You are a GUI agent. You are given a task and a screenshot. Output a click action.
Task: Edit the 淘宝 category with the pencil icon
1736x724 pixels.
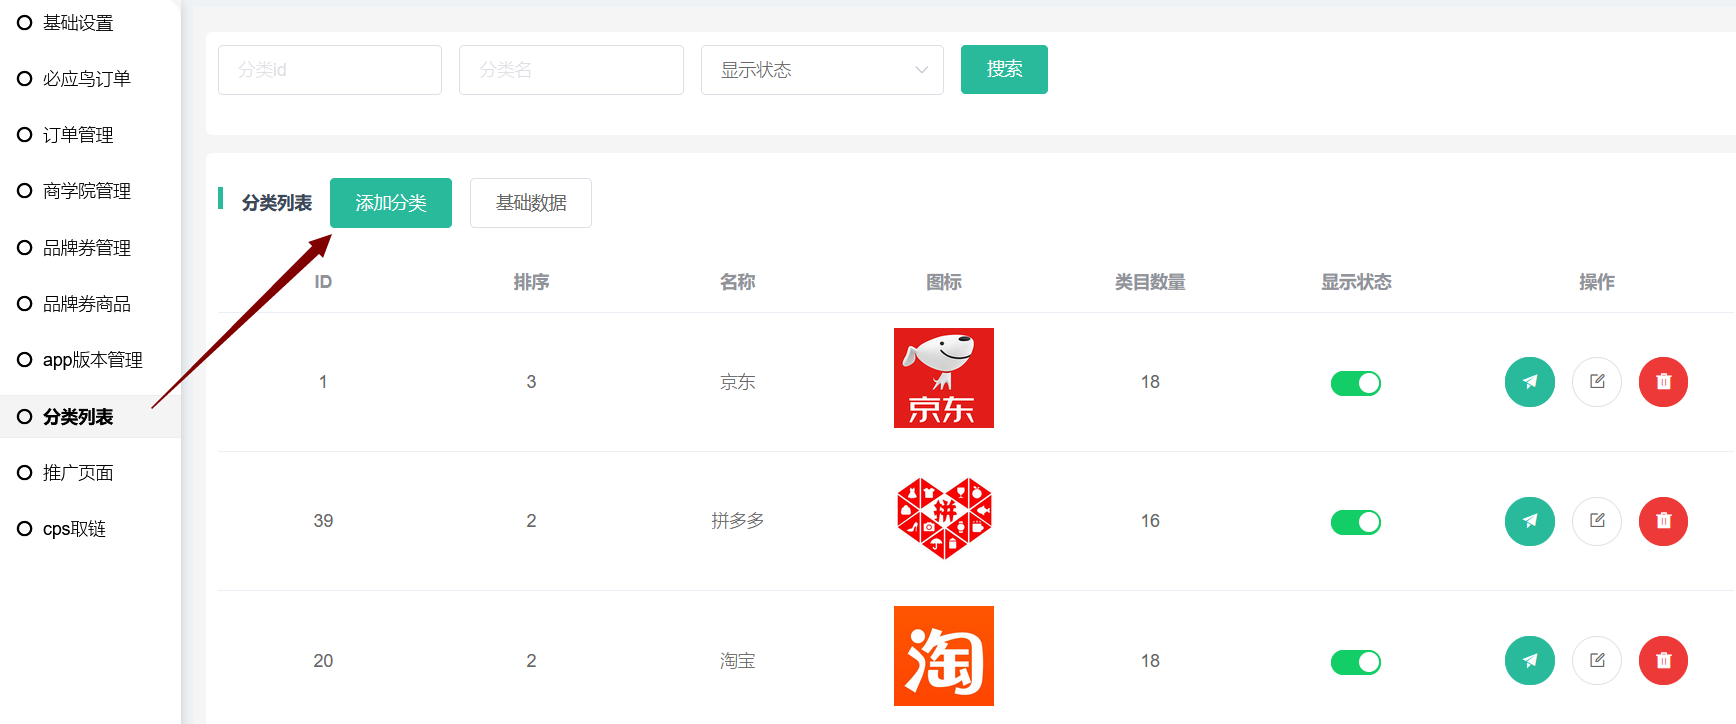coord(1597,661)
